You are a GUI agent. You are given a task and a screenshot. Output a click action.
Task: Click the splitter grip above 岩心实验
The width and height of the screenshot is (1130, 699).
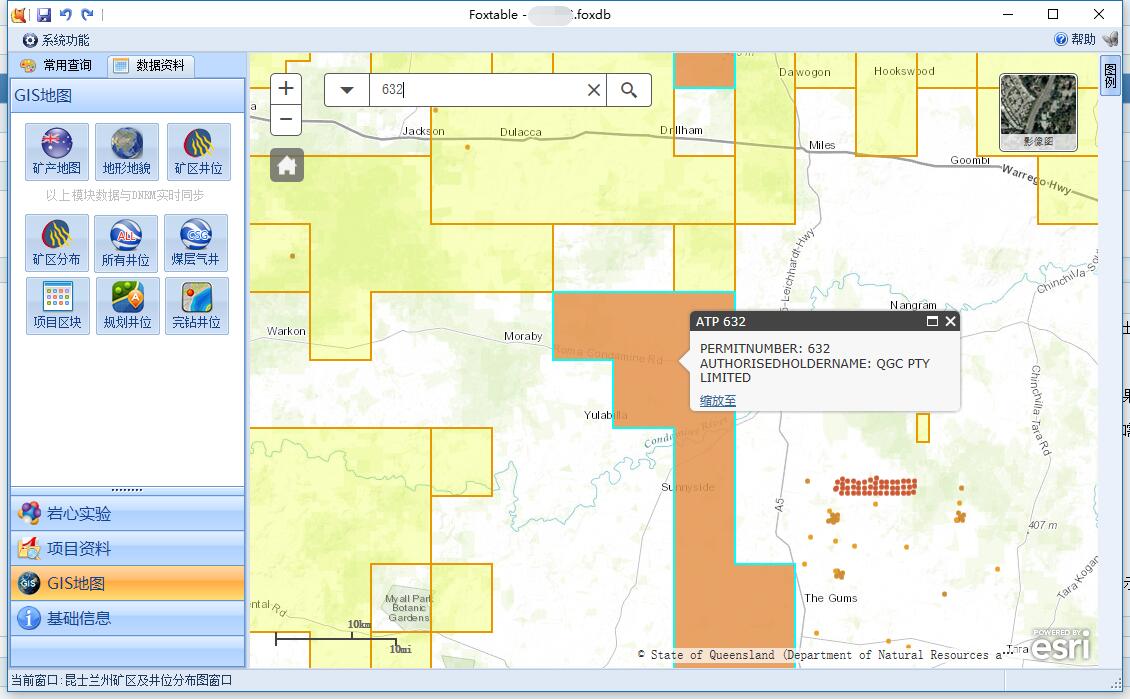pos(127,491)
